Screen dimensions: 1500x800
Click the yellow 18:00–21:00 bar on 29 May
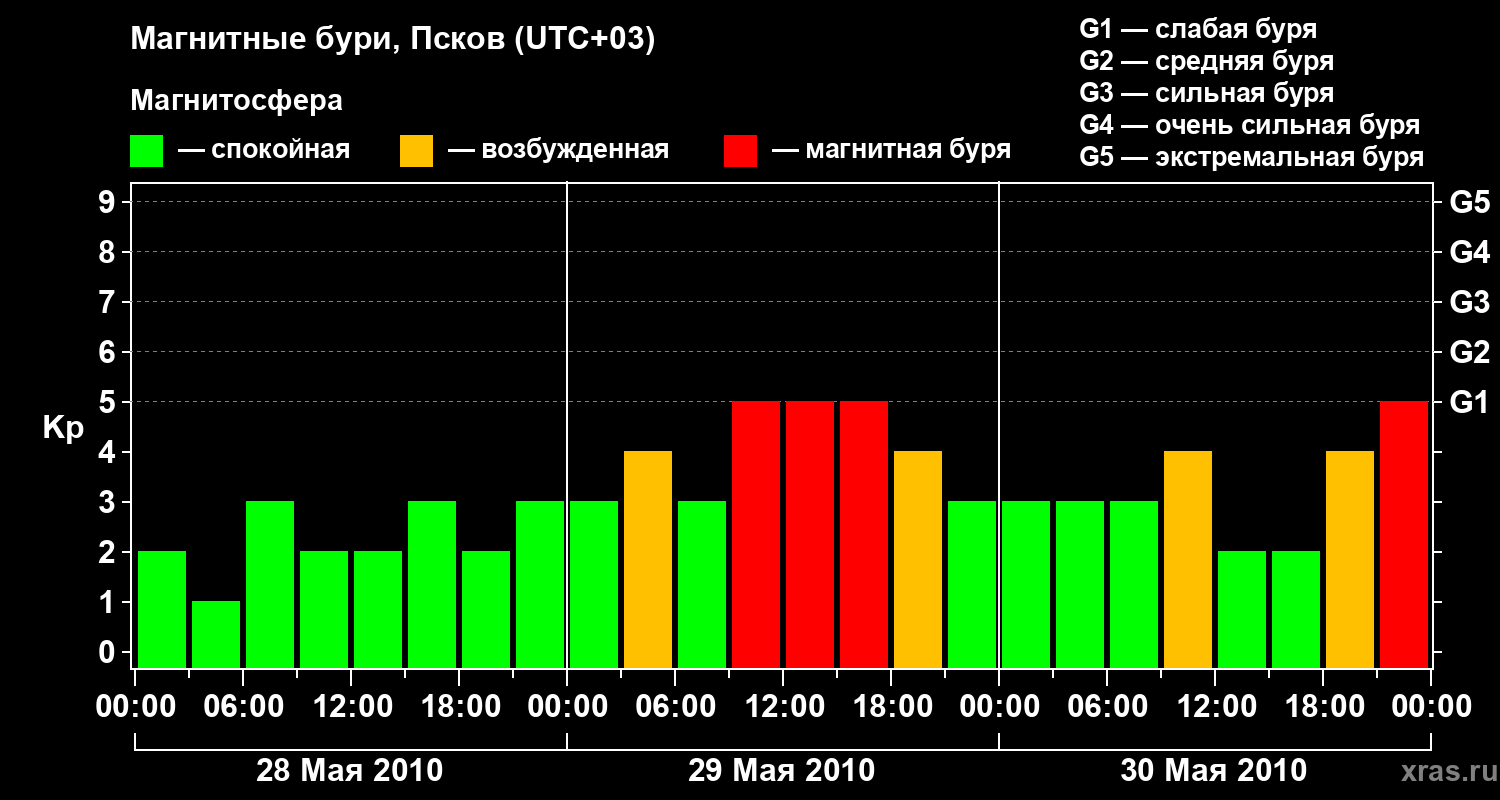point(918,559)
